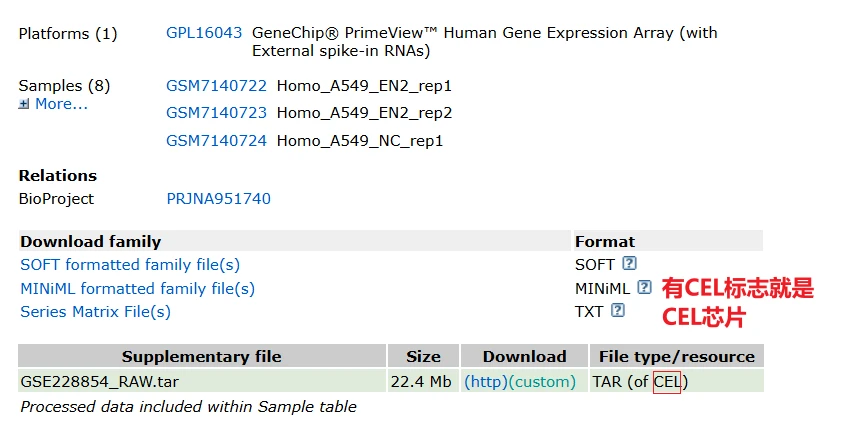Open sample GSM7140722 link
This screenshot has width=847, height=425.
pos(216,86)
